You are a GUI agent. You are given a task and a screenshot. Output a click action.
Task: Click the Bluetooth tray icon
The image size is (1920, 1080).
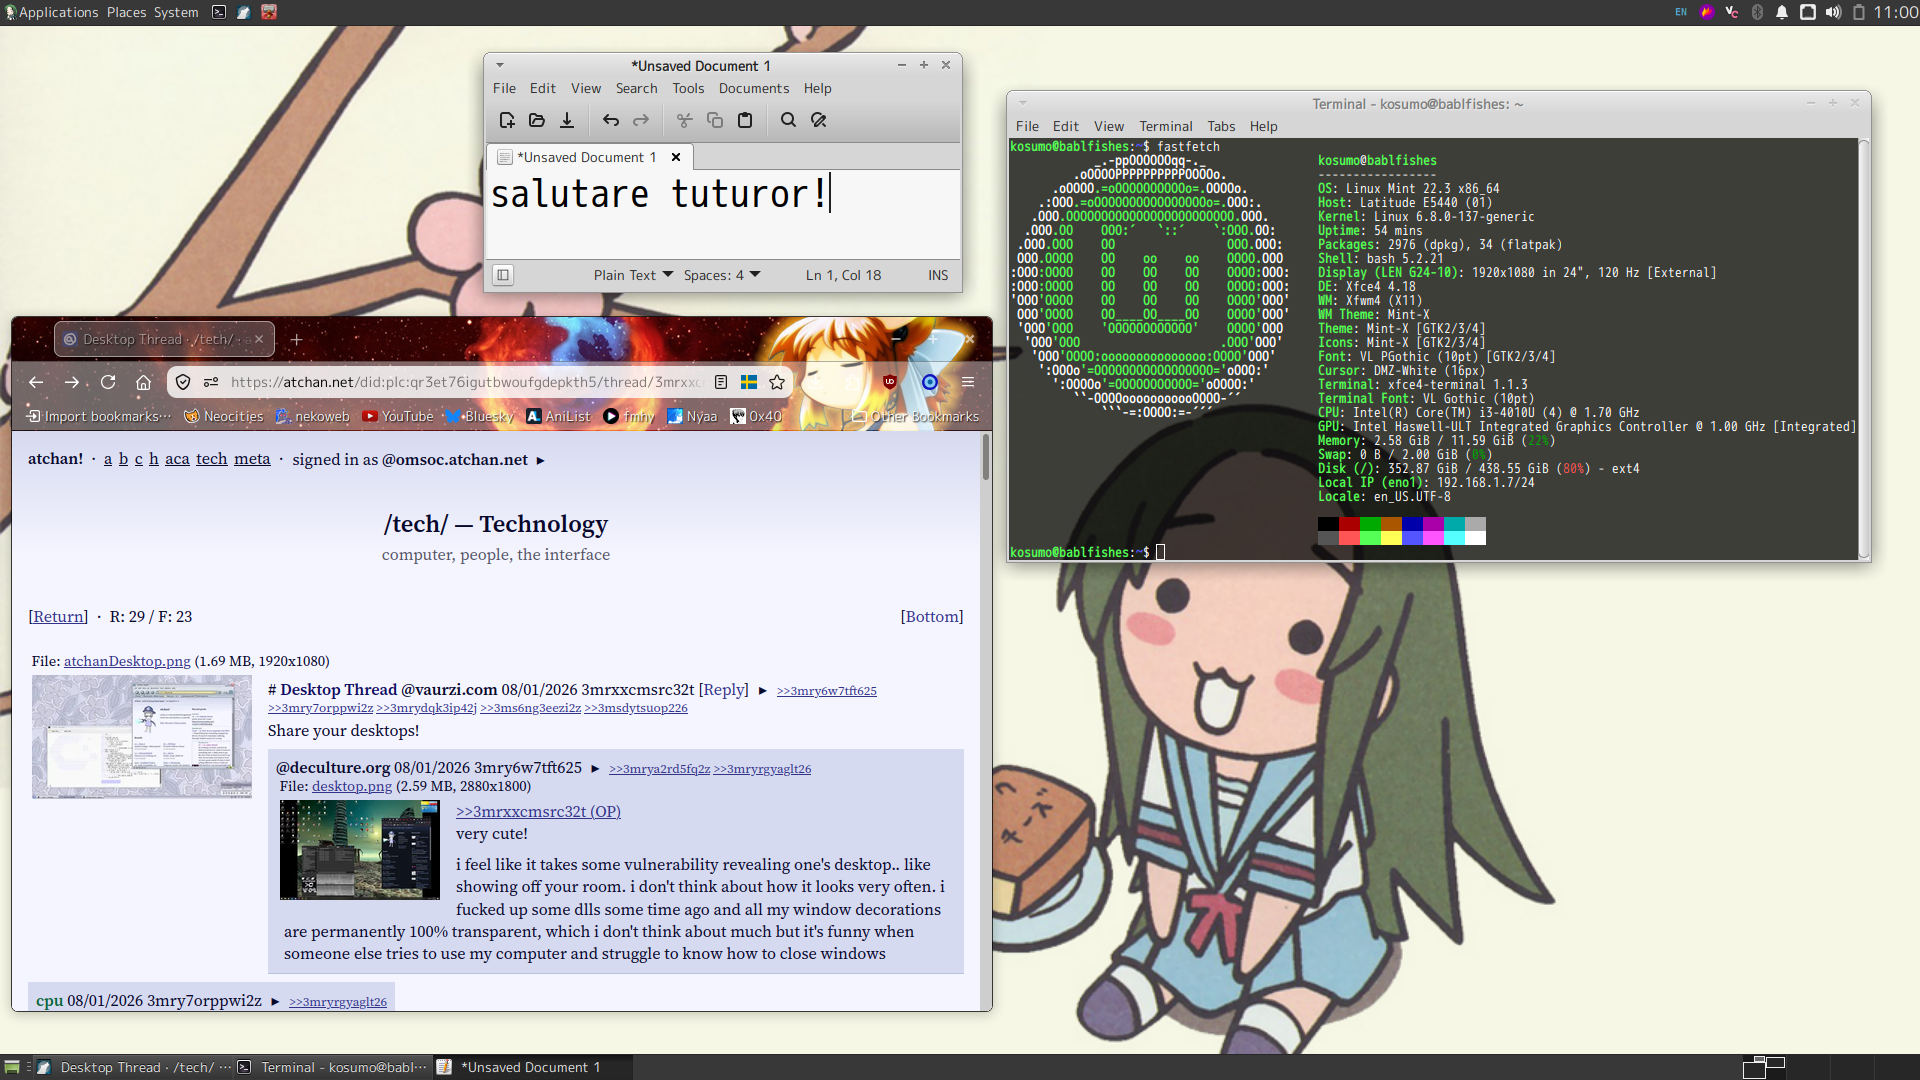coord(1757,12)
